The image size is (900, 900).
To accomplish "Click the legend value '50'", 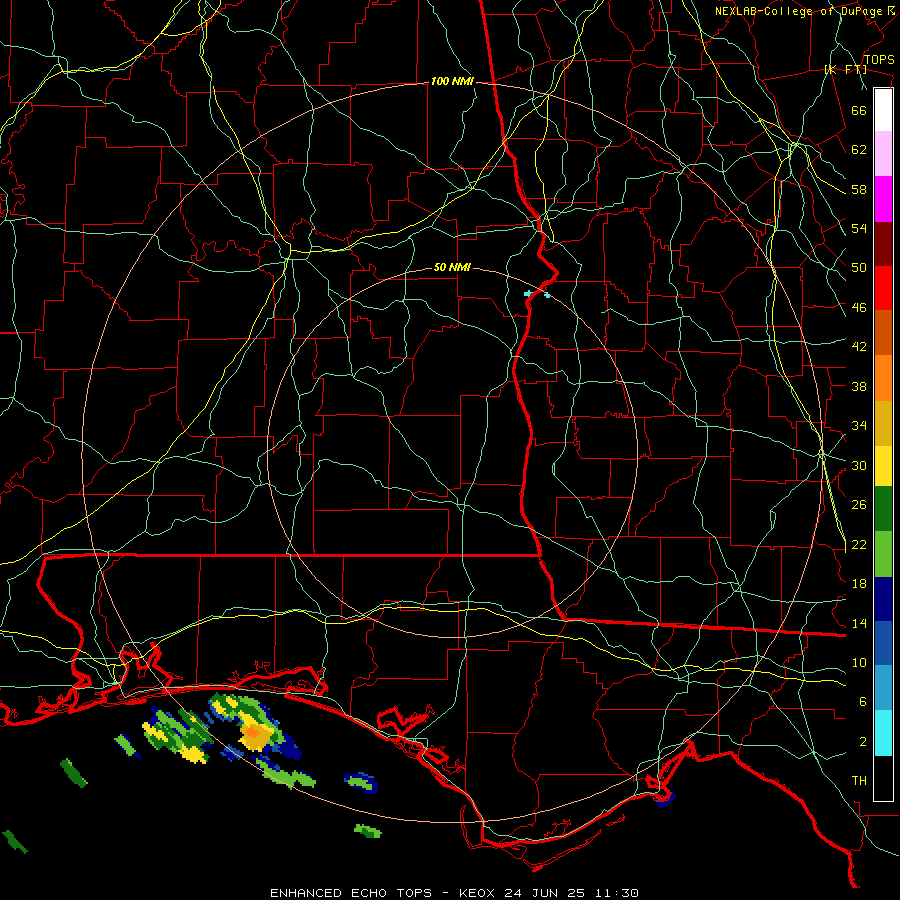I will [859, 268].
